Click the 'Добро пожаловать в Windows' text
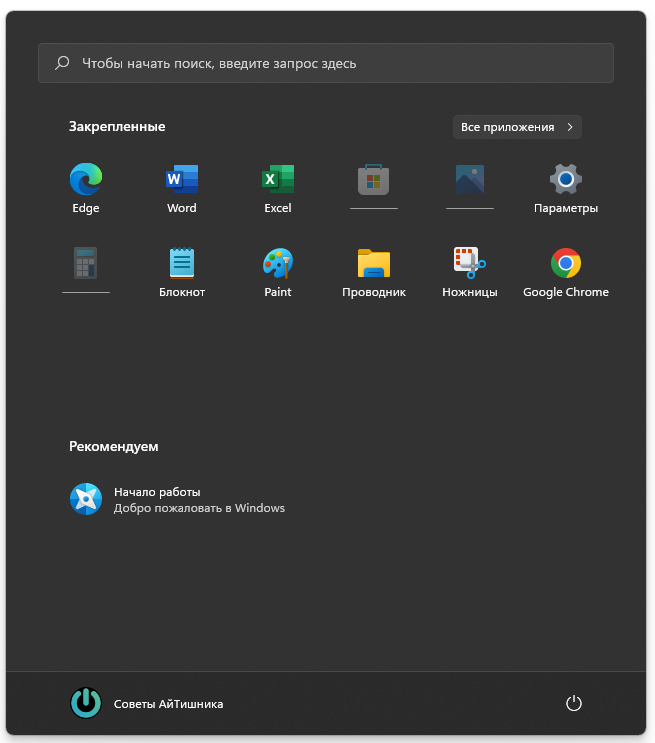Viewport: 655px width, 743px height. point(199,508)
